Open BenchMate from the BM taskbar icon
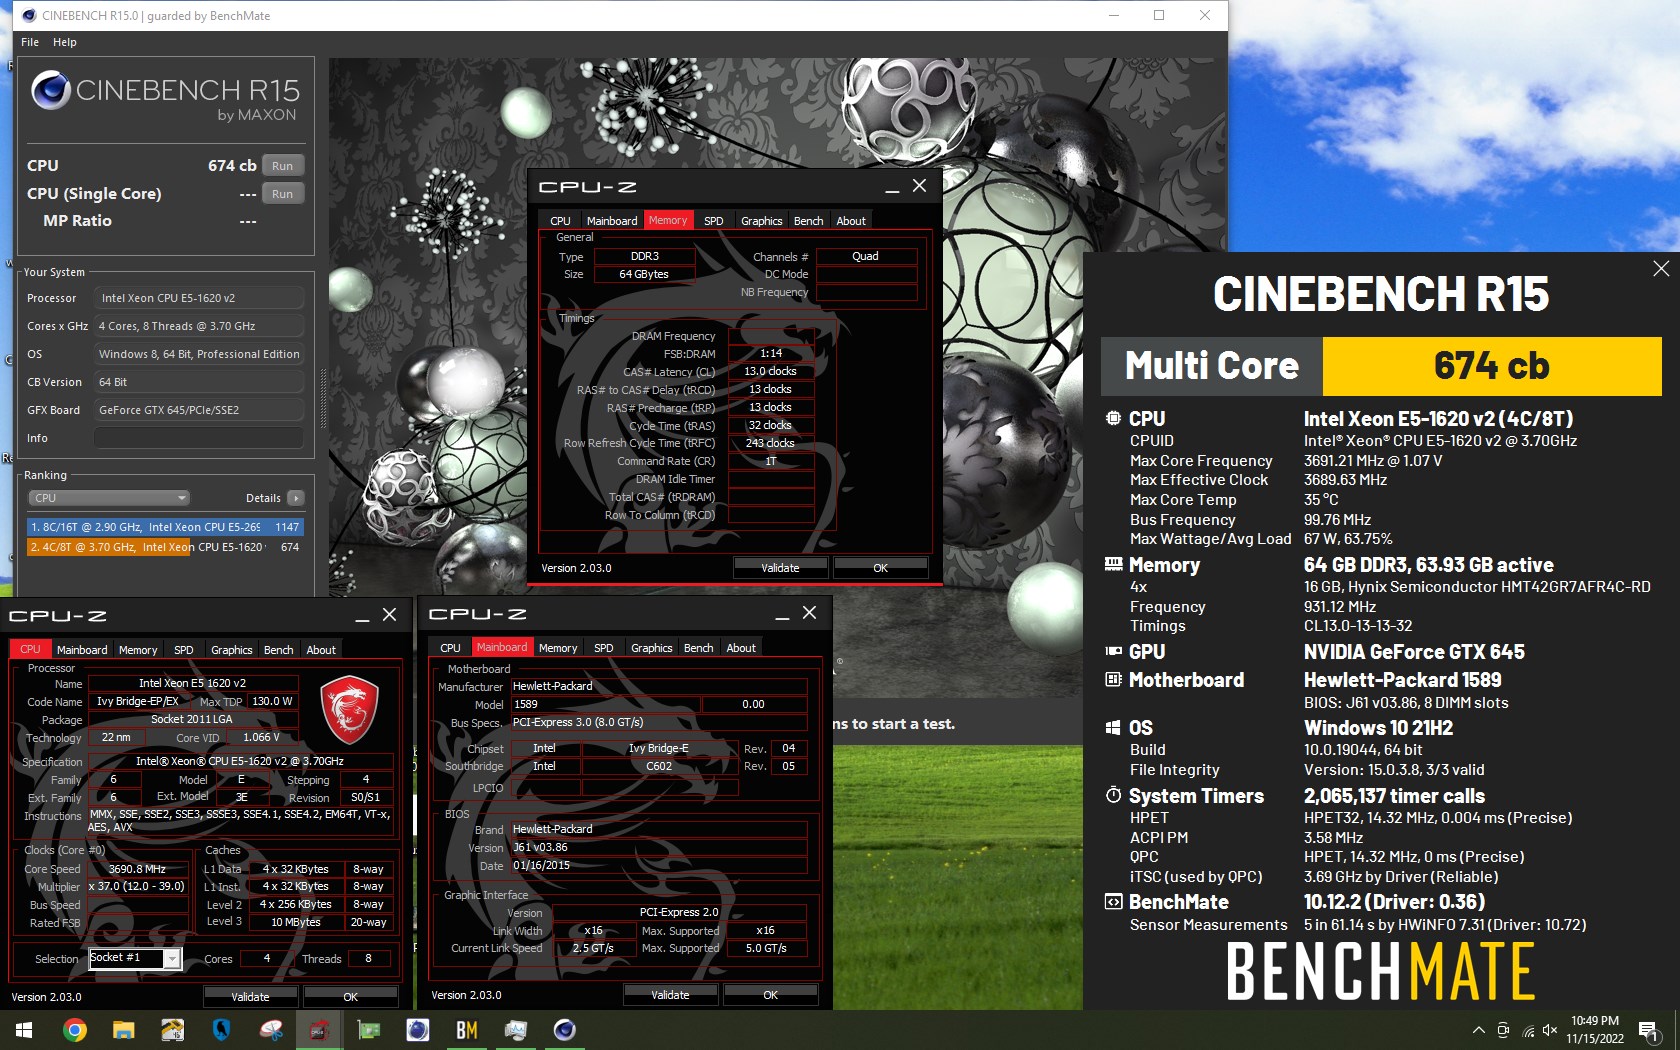1680x1050 pixels. tap(467, 1029)
